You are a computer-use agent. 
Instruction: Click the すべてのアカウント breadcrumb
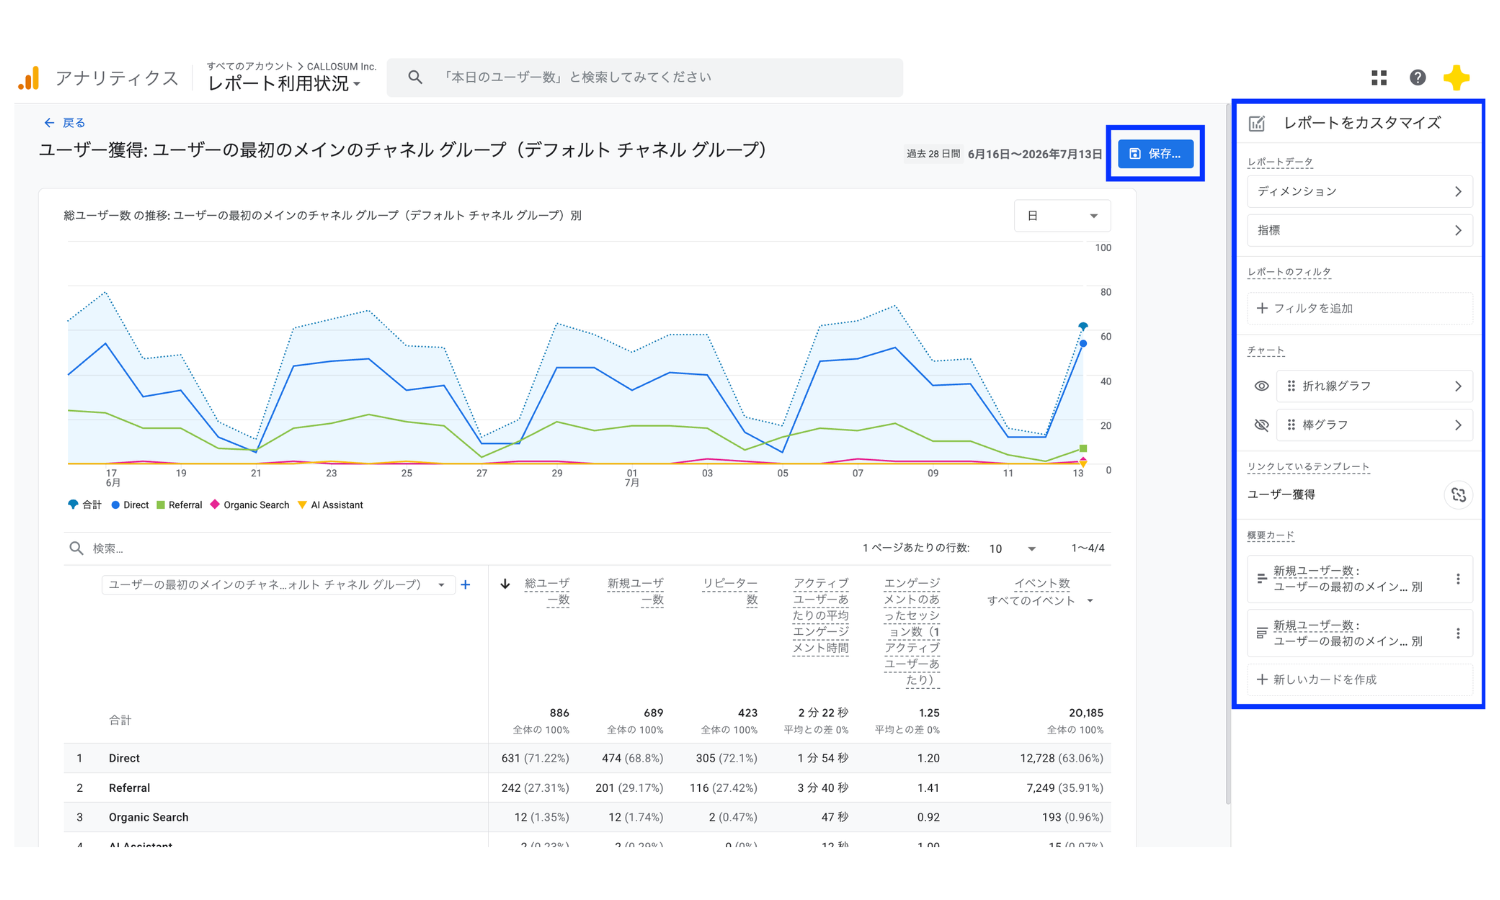[250, 67]
